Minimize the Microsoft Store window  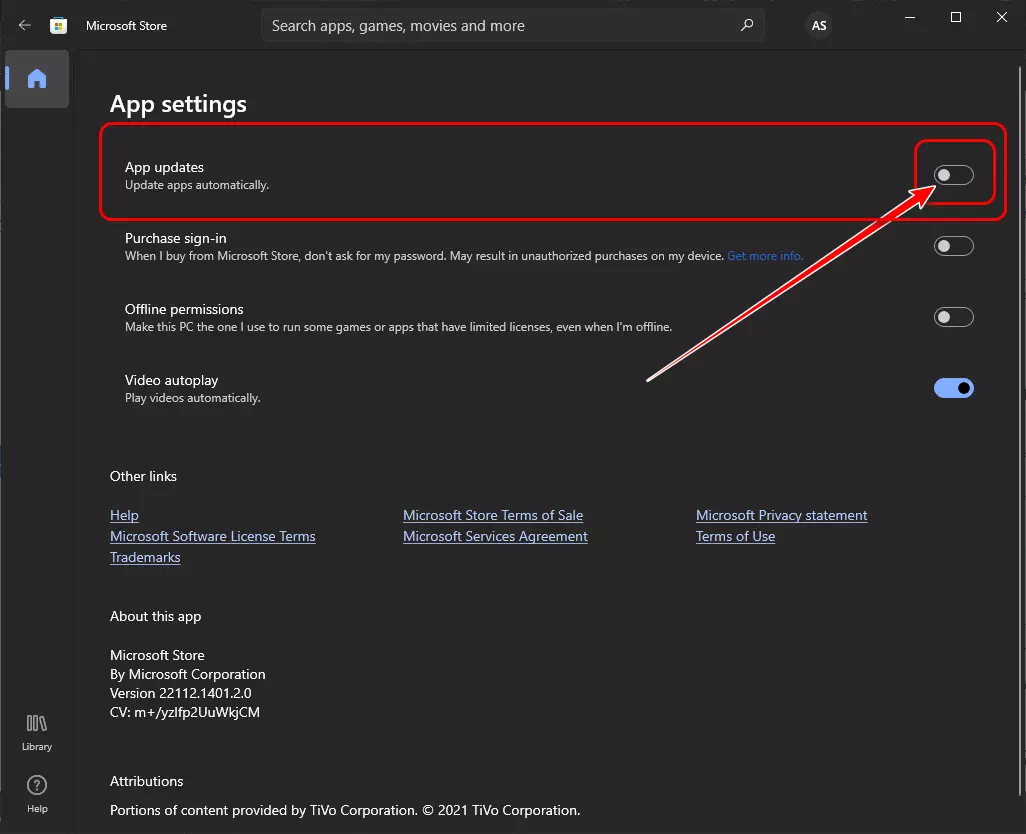[x=910, y=18]
